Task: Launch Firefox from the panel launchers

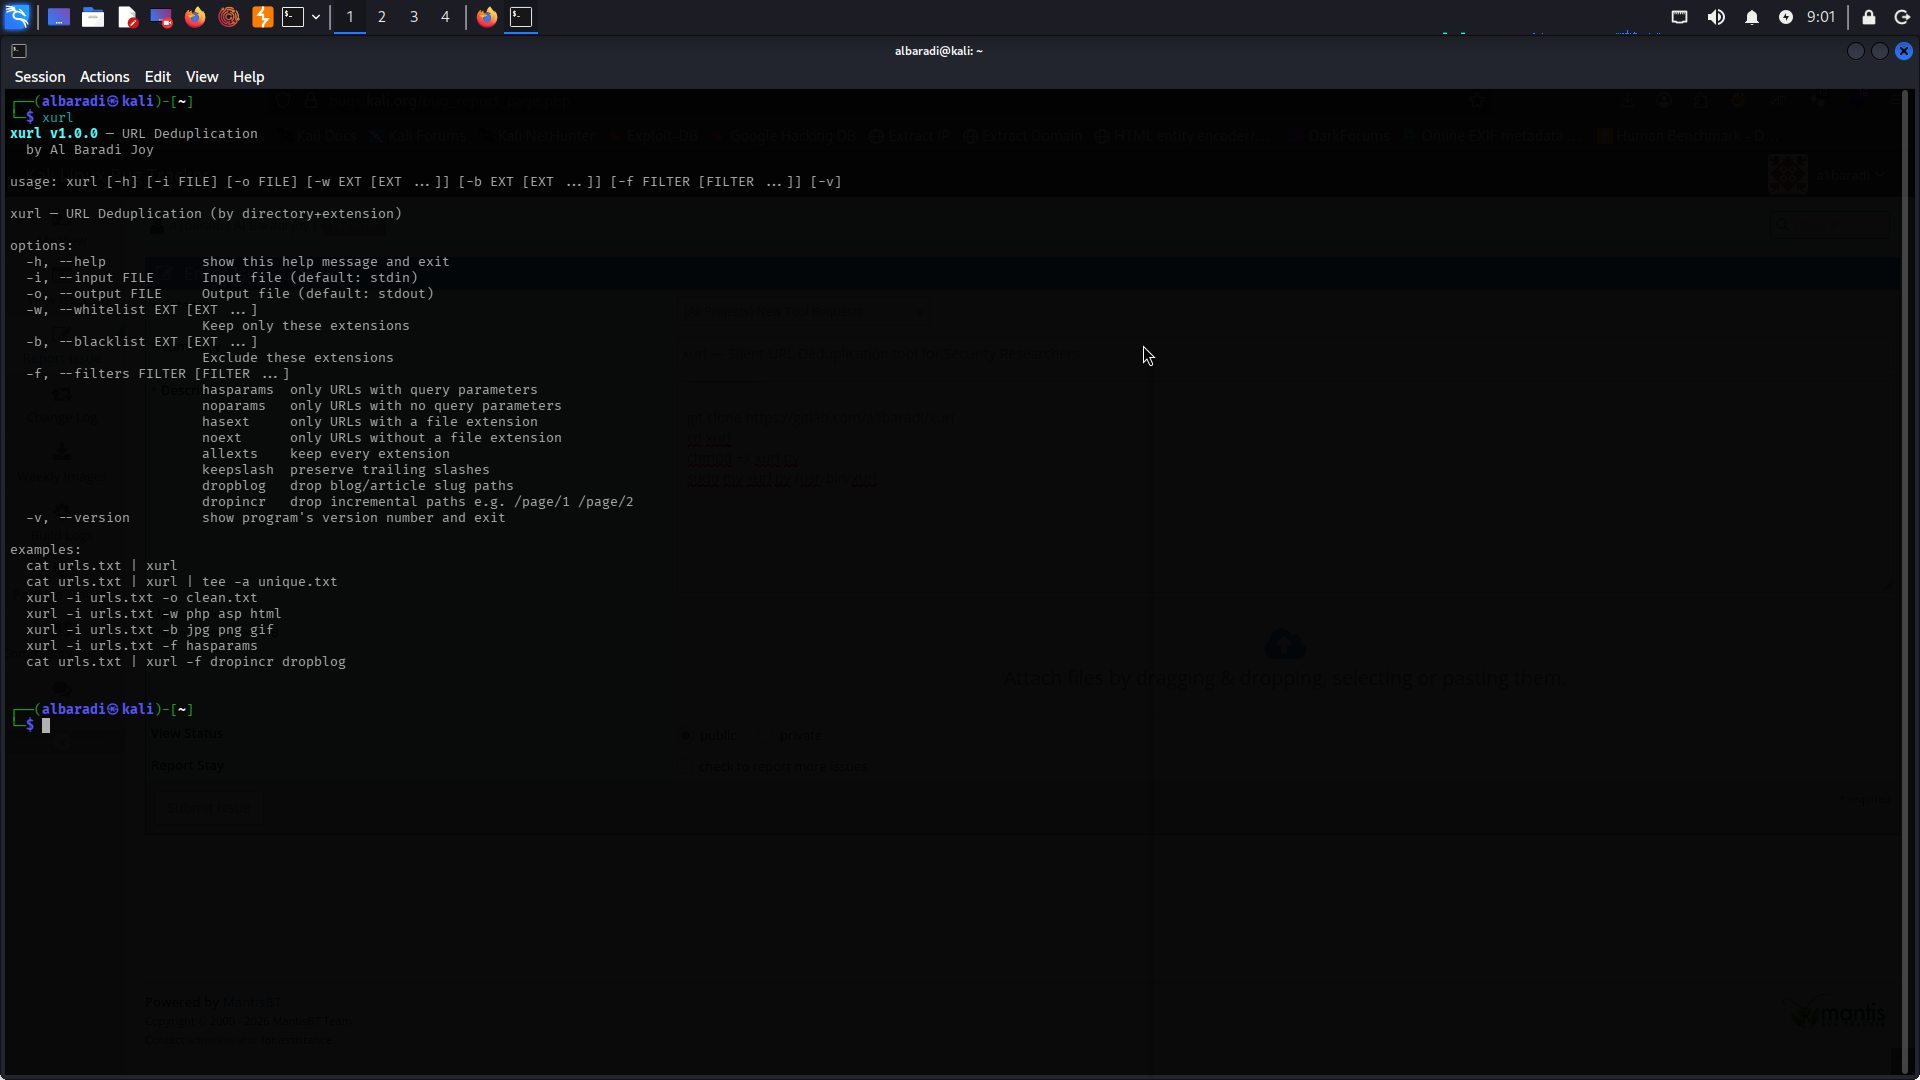Action: coord(195,17)
